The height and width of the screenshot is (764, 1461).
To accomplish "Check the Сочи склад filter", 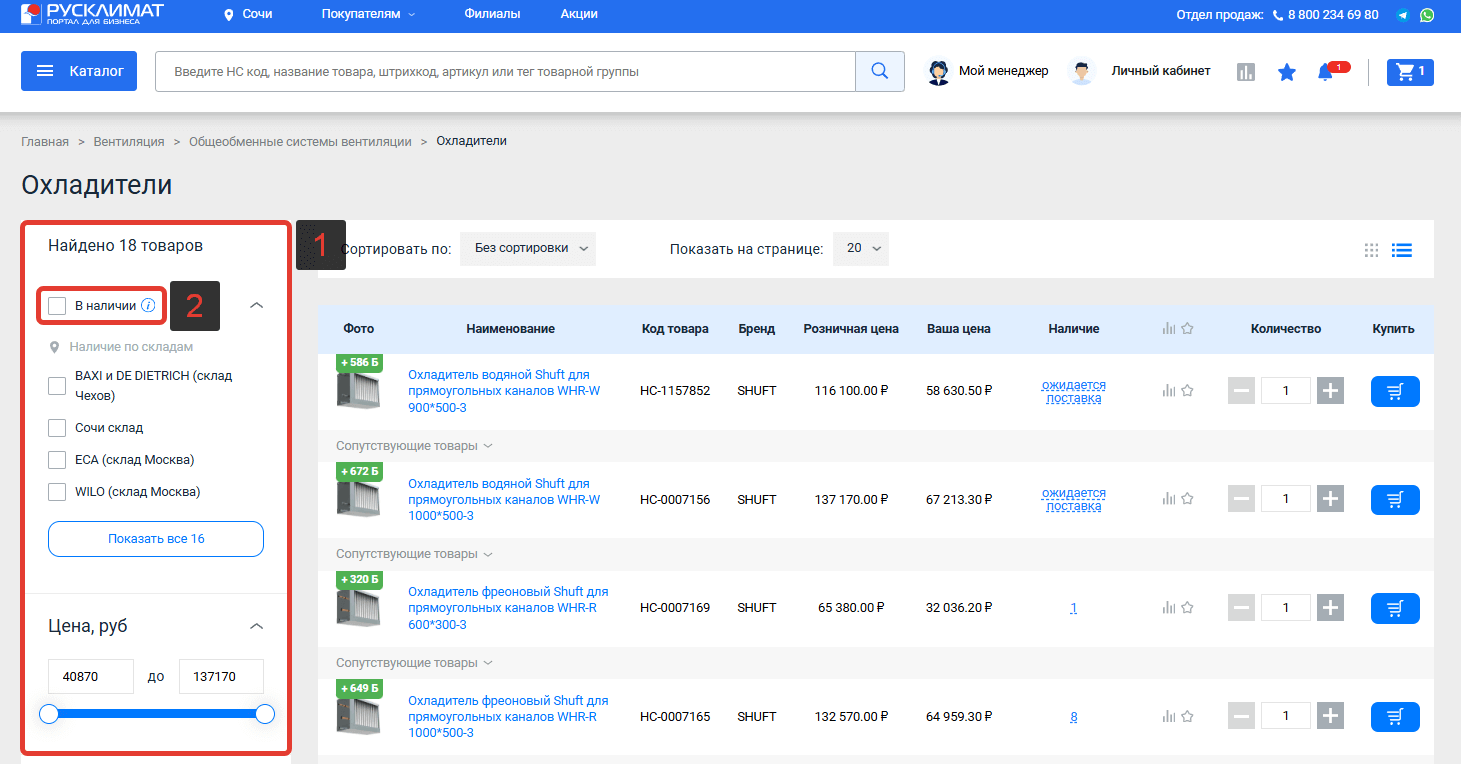I will [x=57, y=428].
